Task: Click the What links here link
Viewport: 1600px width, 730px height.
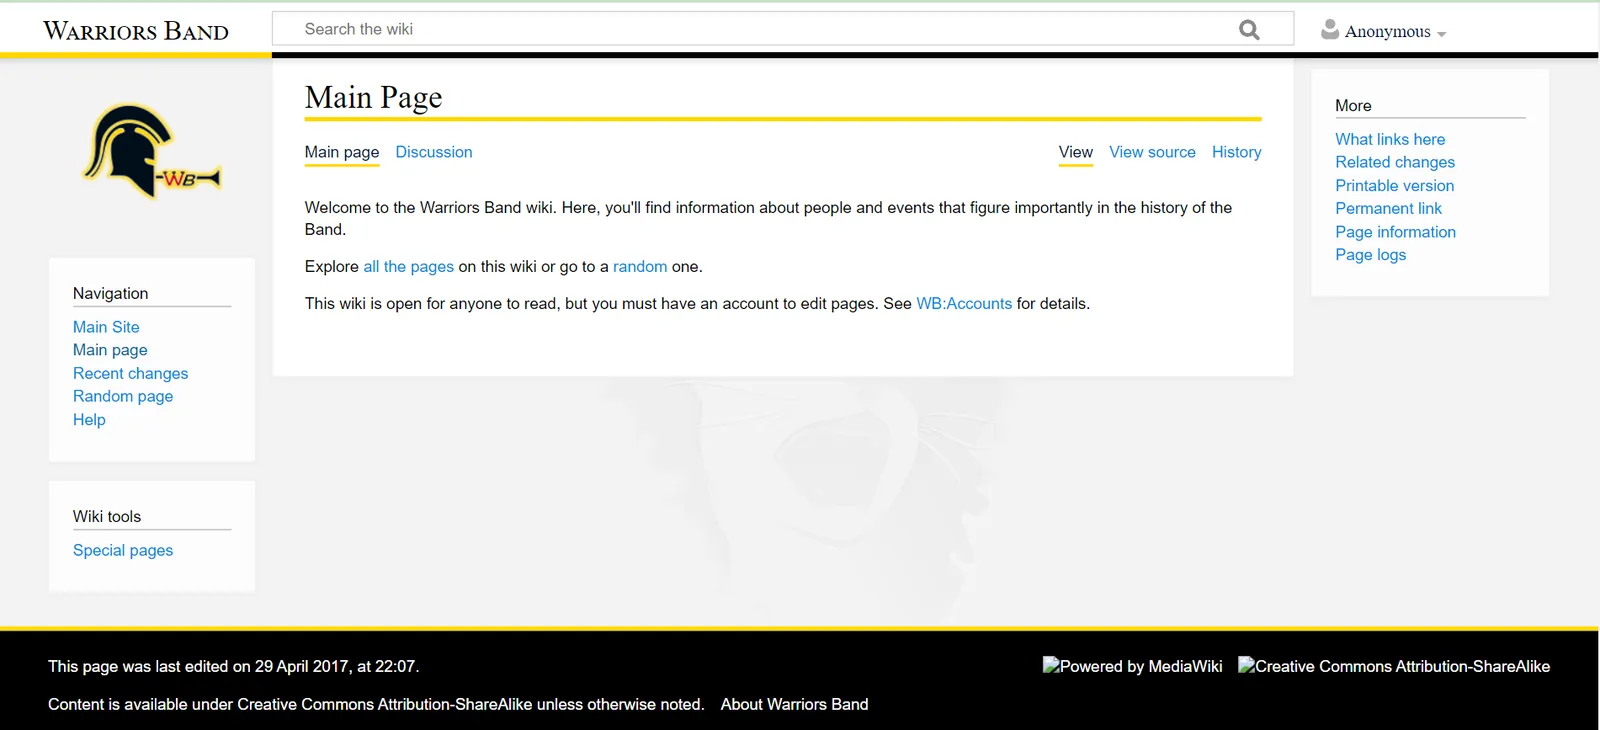Action: [1389, 139]
